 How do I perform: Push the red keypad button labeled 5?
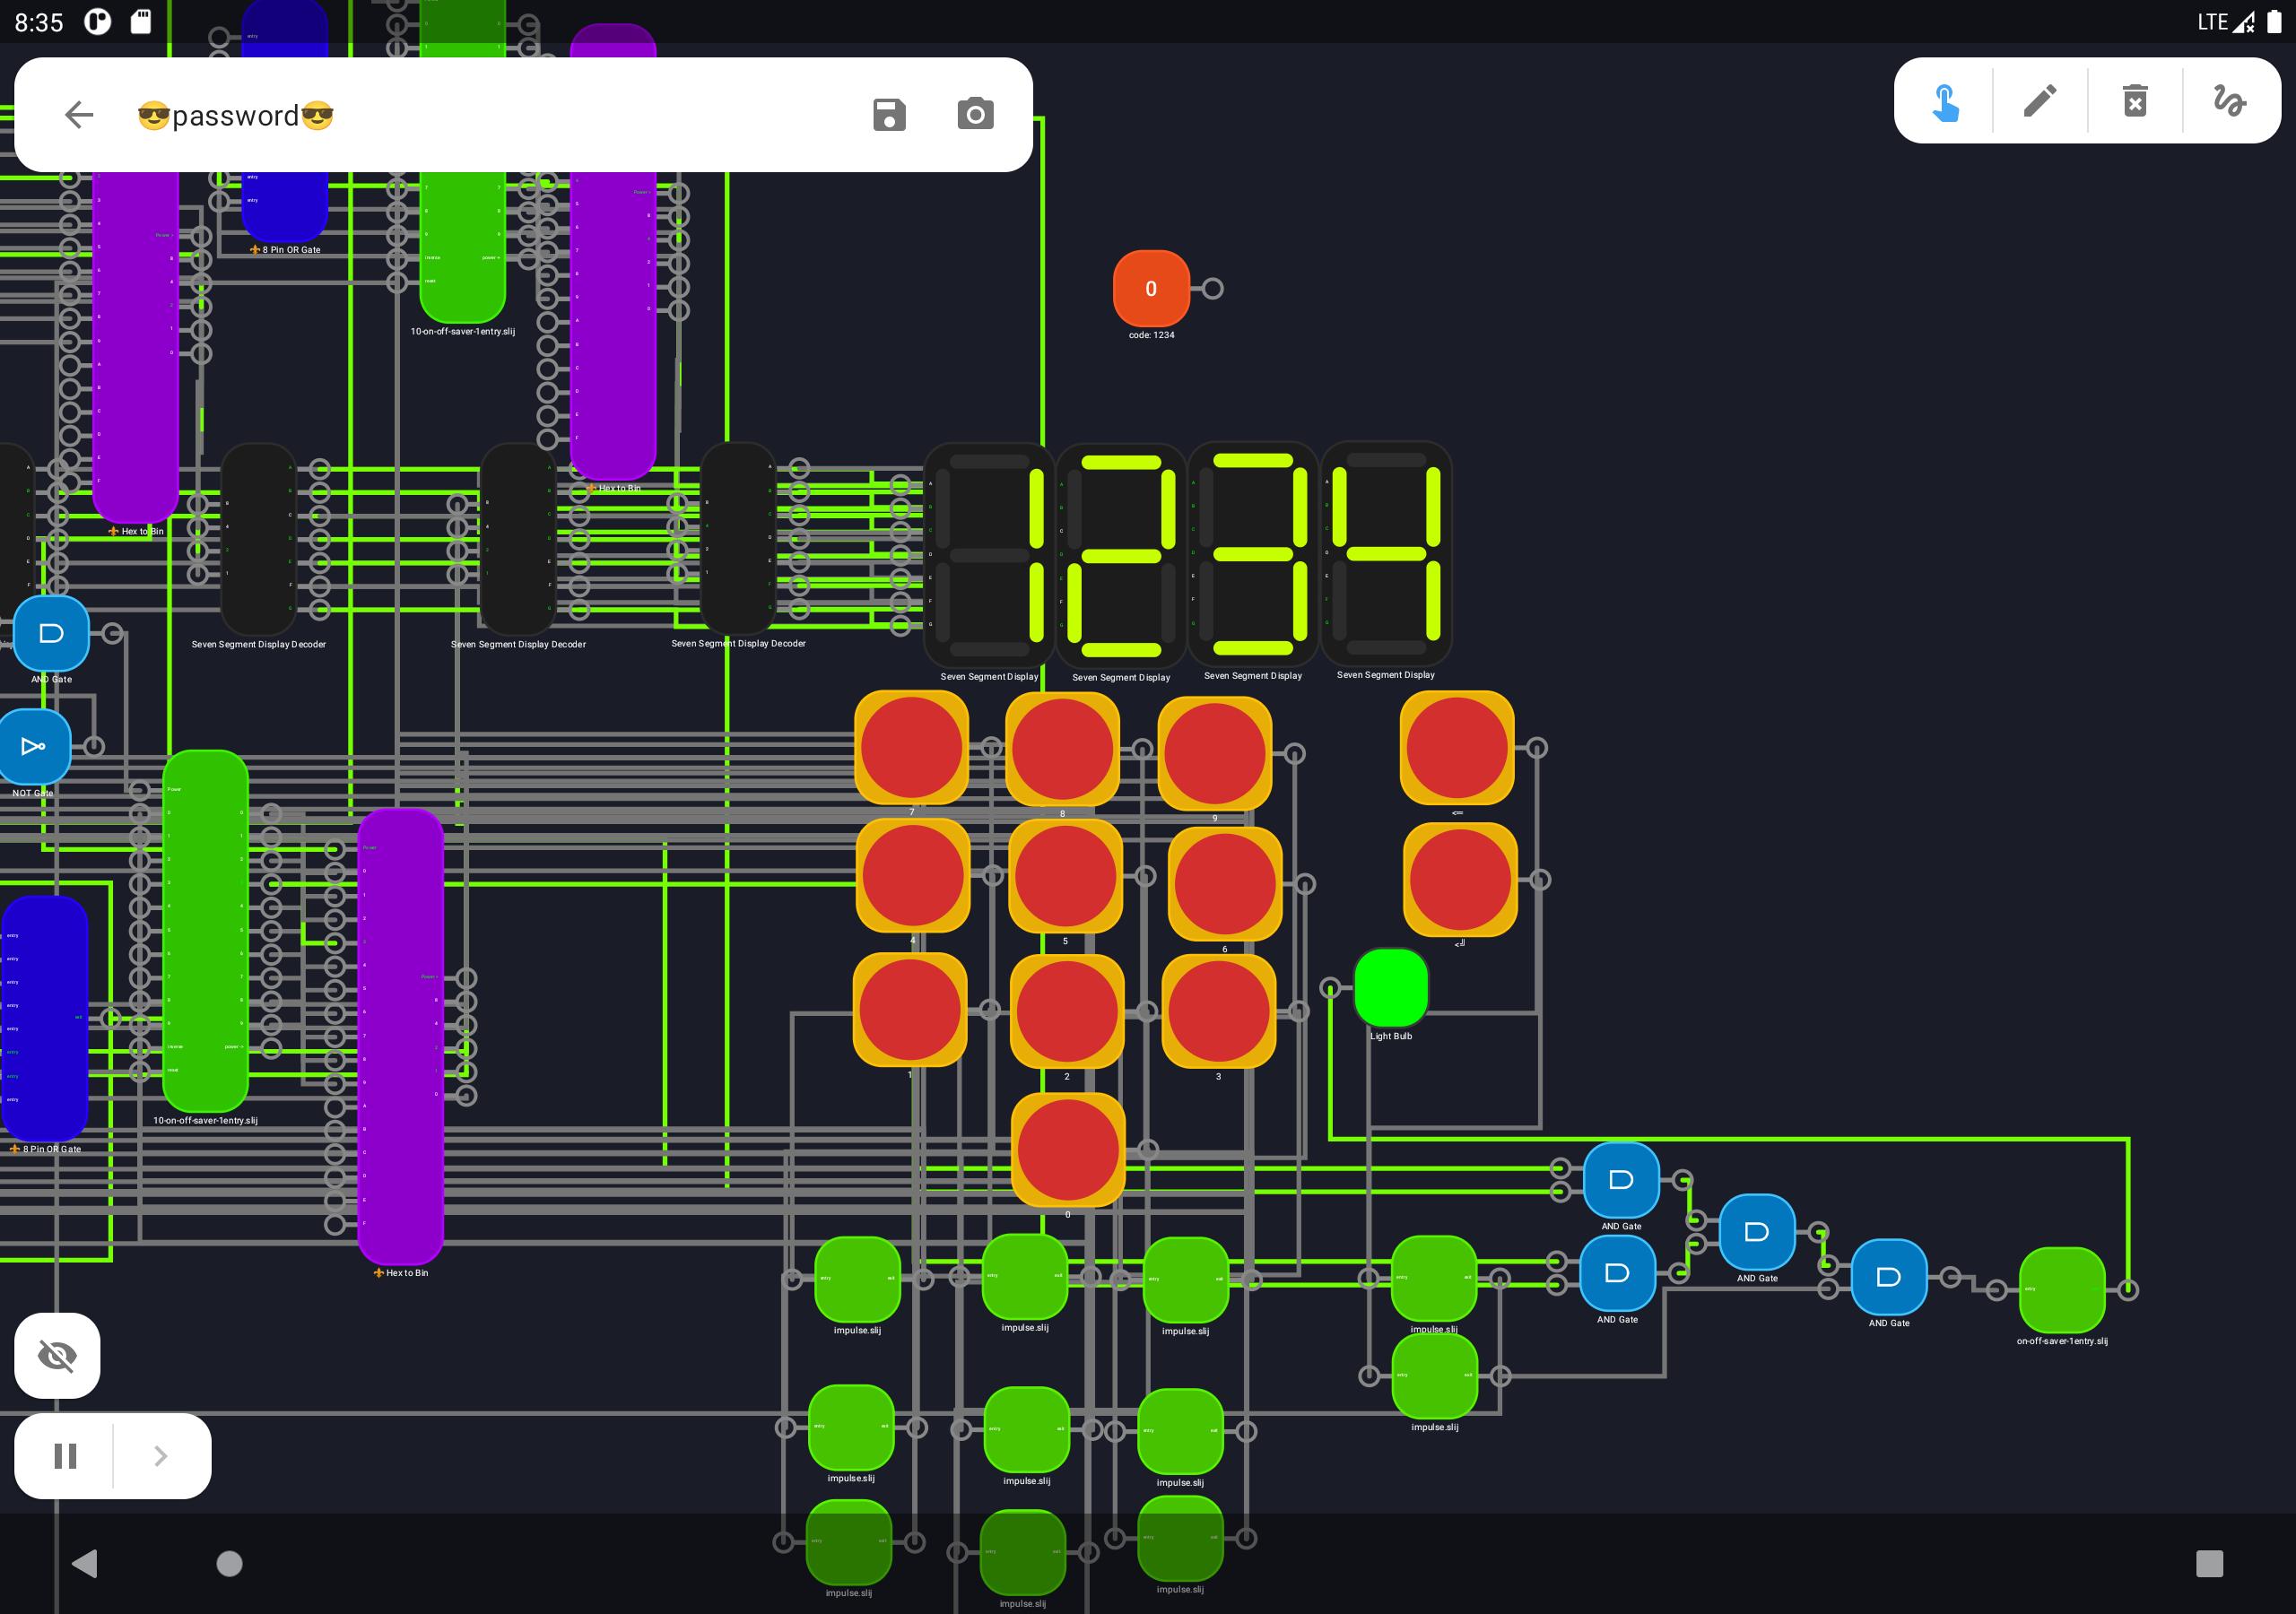tap(1065, 876)
